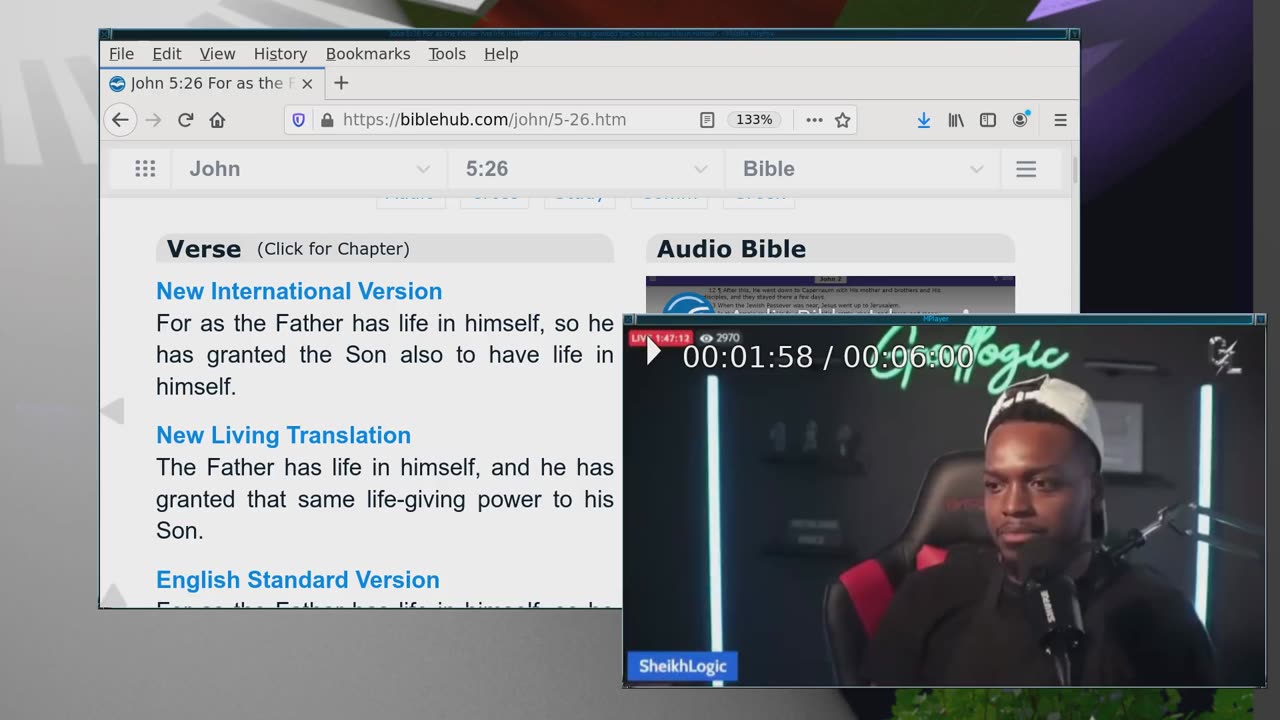Open the Firefox account avatar icon
The image size is (1280, 720).
click(x=1020, y=120)
